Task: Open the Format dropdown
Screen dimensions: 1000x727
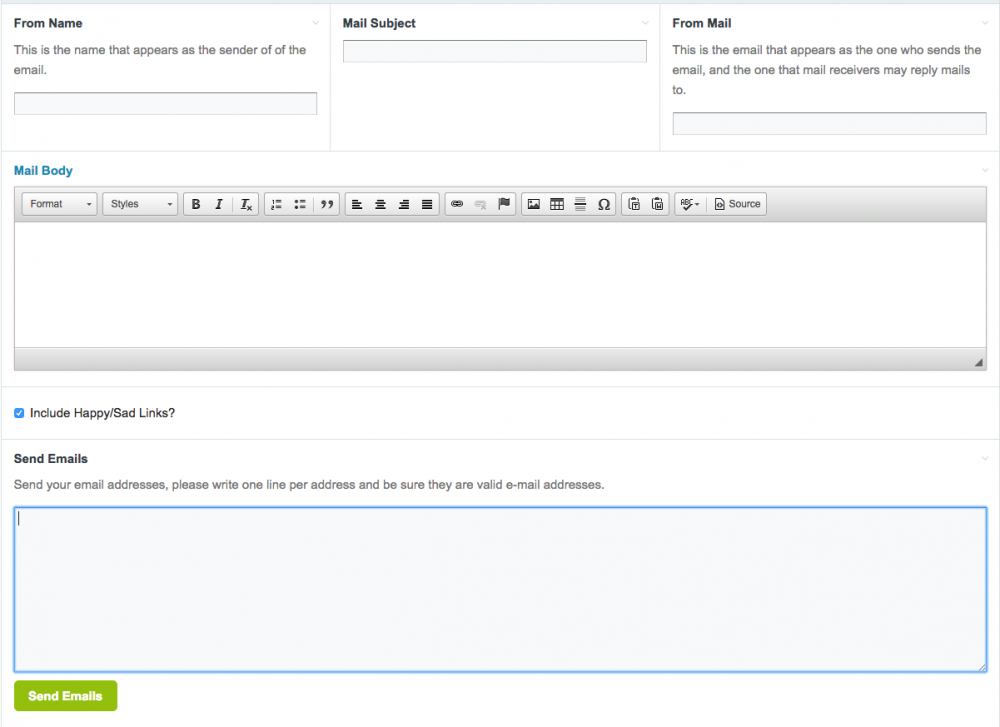Action: pos(60,204)
